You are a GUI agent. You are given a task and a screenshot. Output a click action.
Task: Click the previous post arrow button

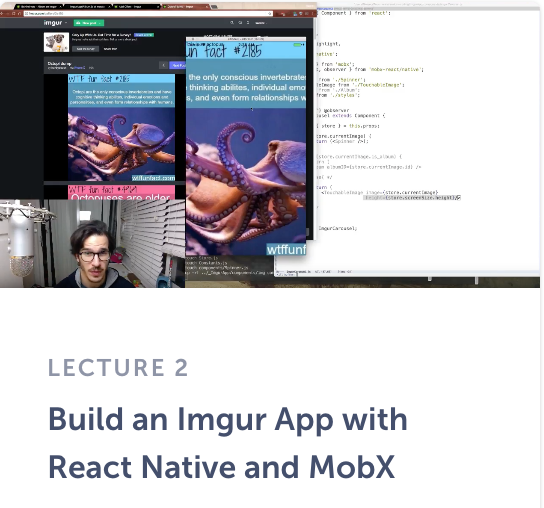click(x=163, y=65)
